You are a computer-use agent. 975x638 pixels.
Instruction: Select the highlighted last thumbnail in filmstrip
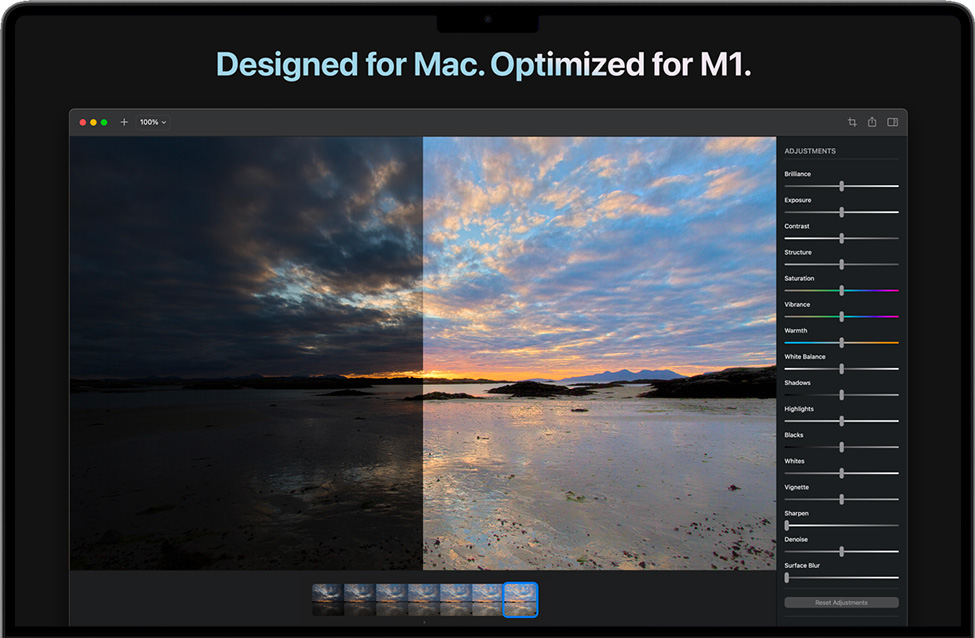[x=520, y=599]
